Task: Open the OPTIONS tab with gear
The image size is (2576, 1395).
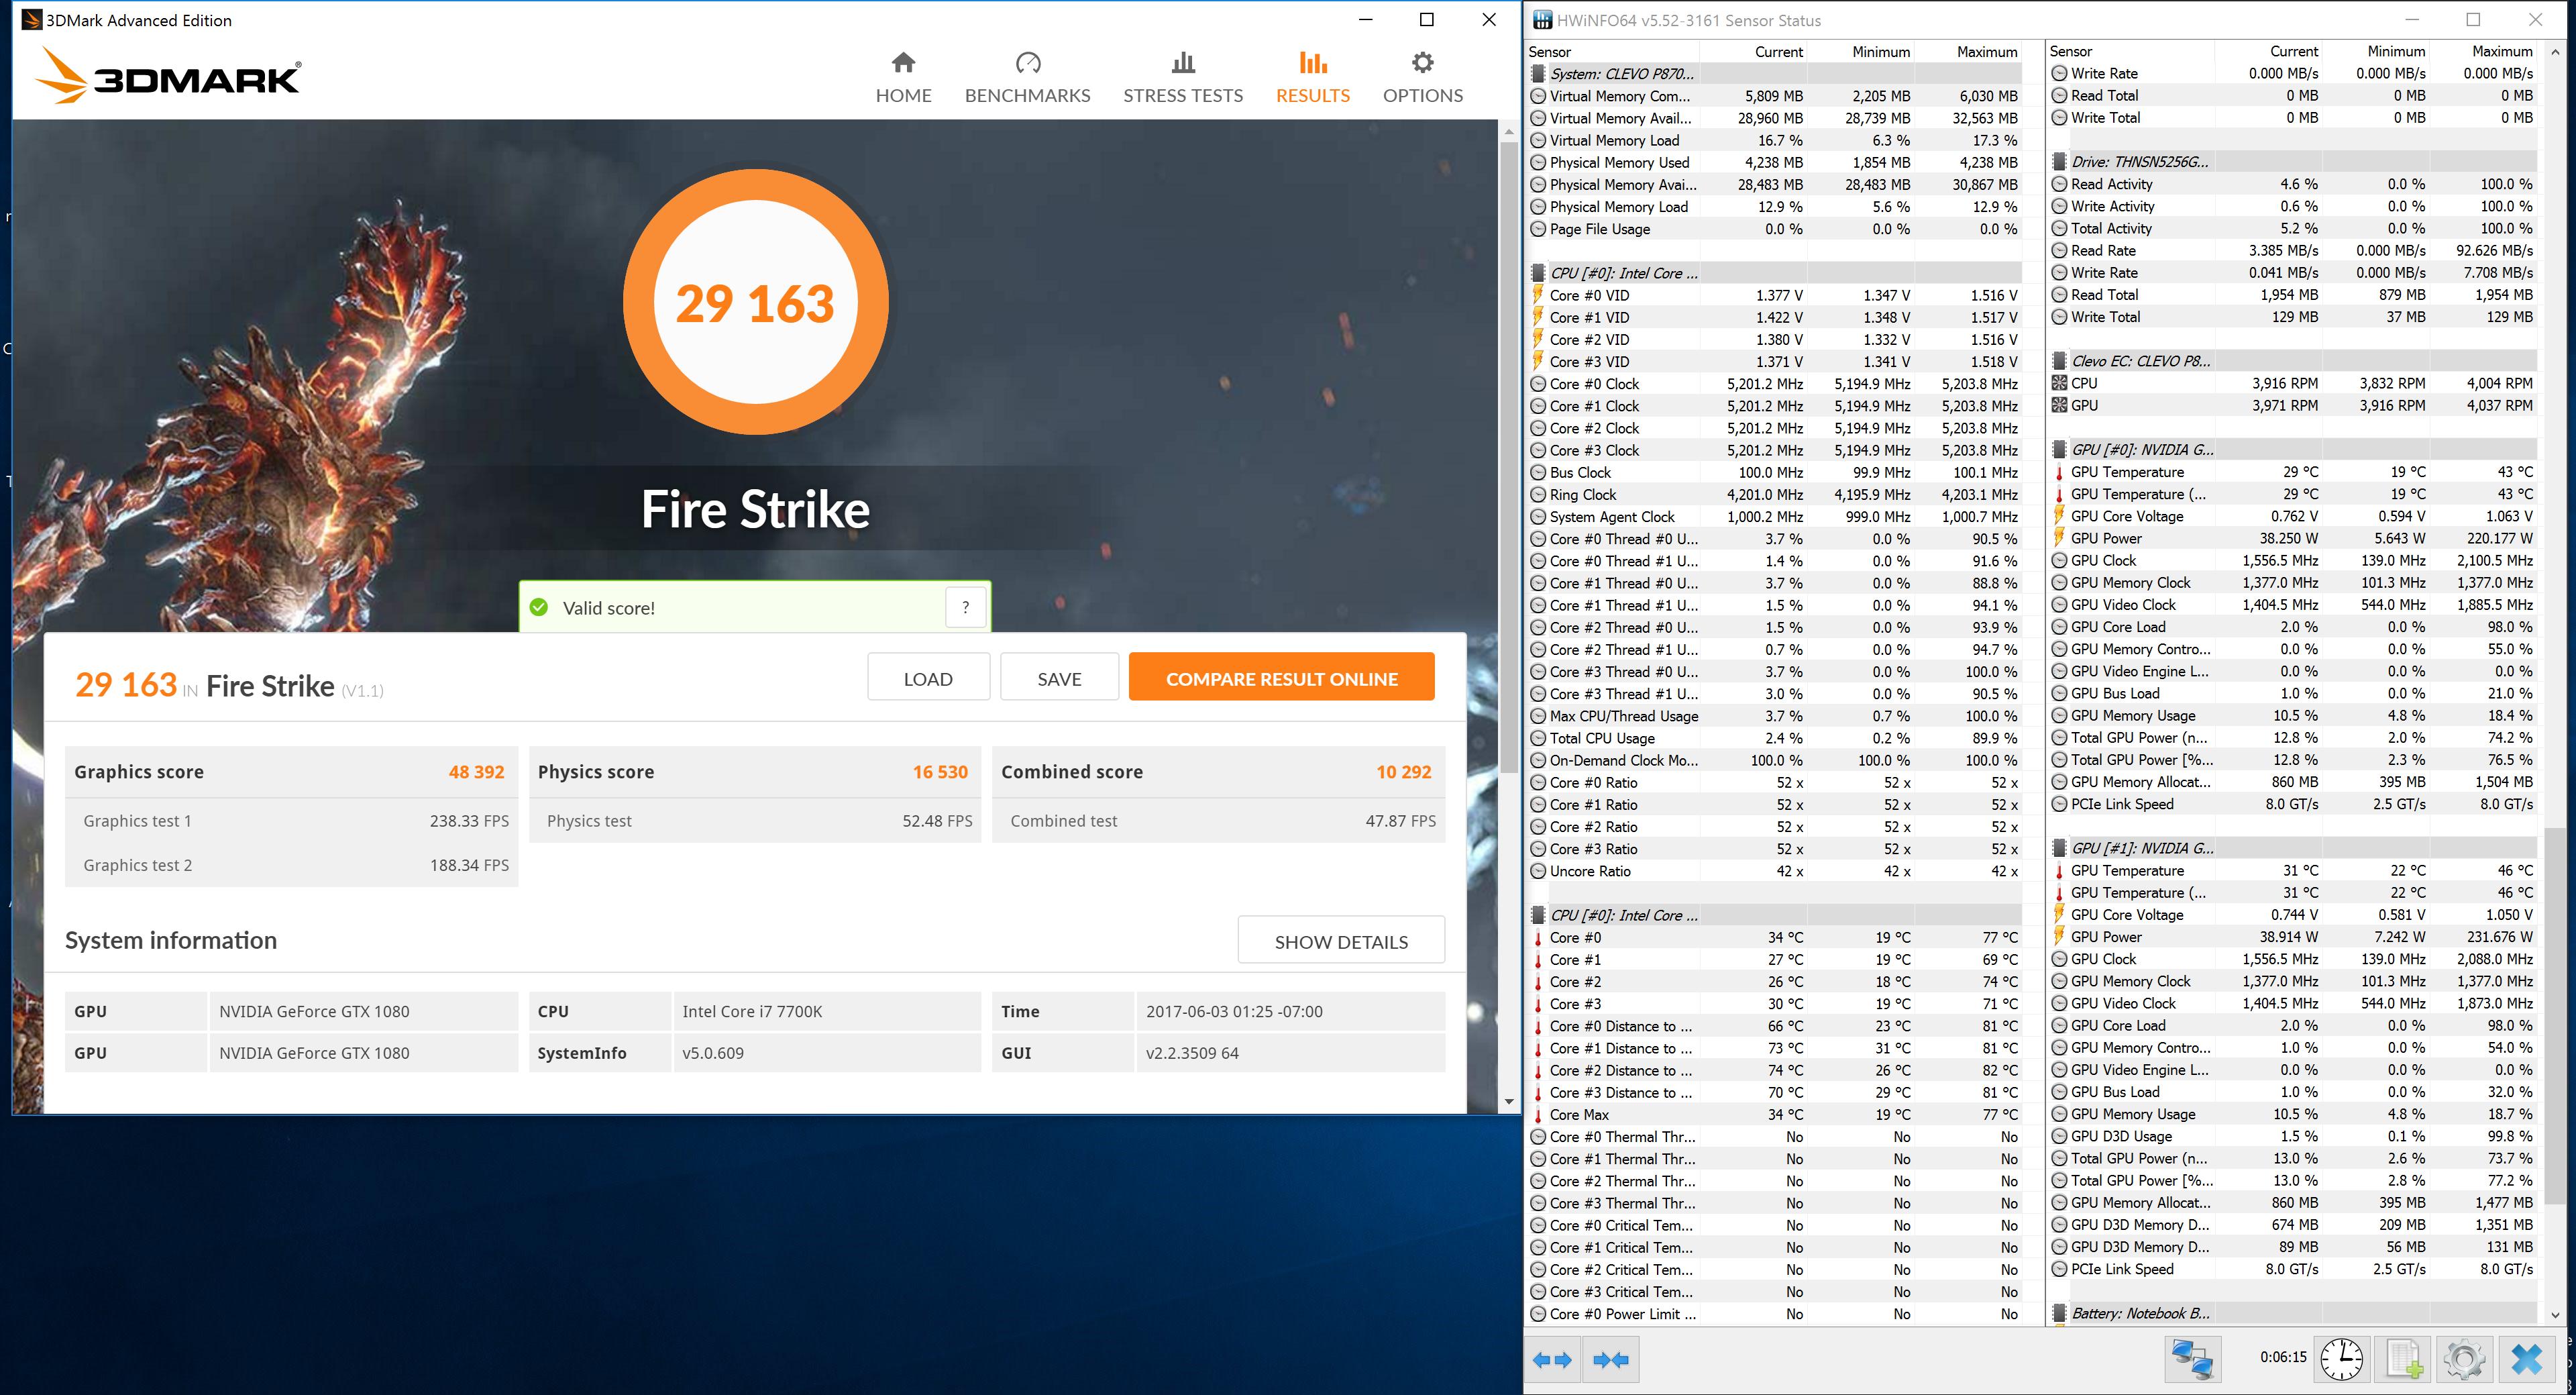Action: pyautogui.click(x=1422, y=78)
